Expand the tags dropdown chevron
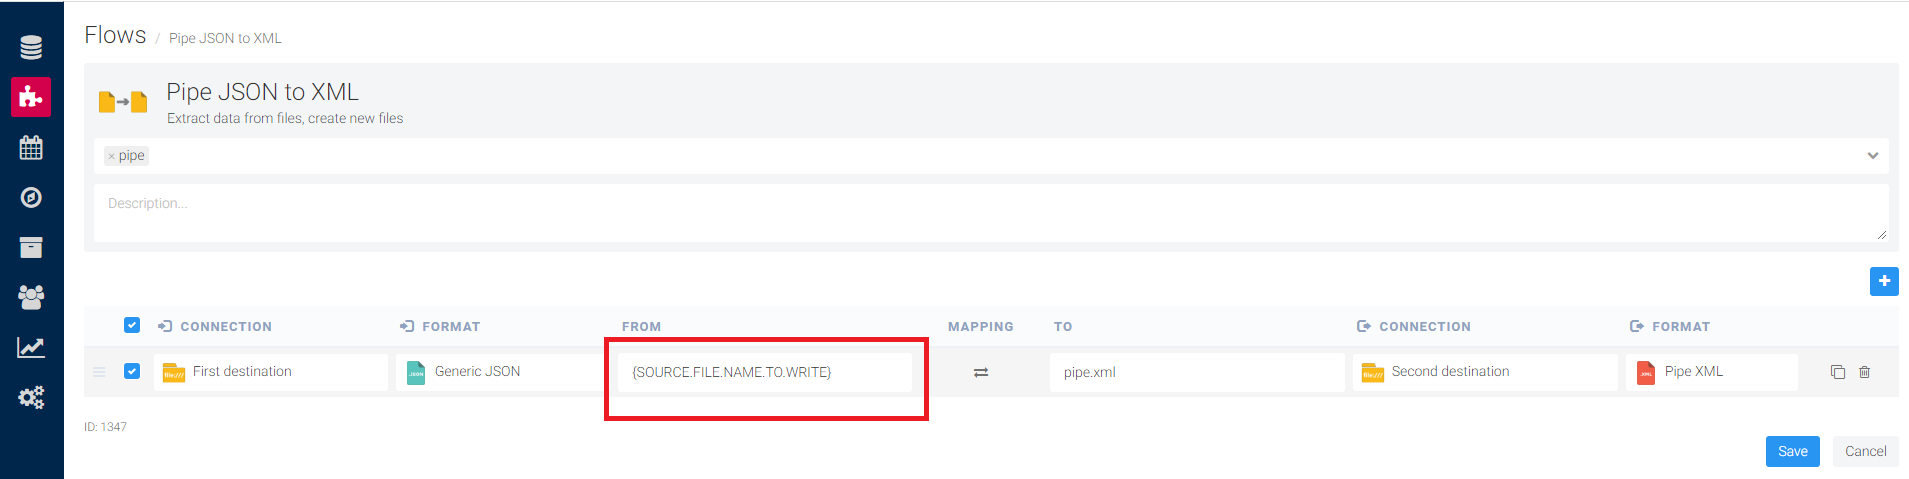 point(1872,155)
